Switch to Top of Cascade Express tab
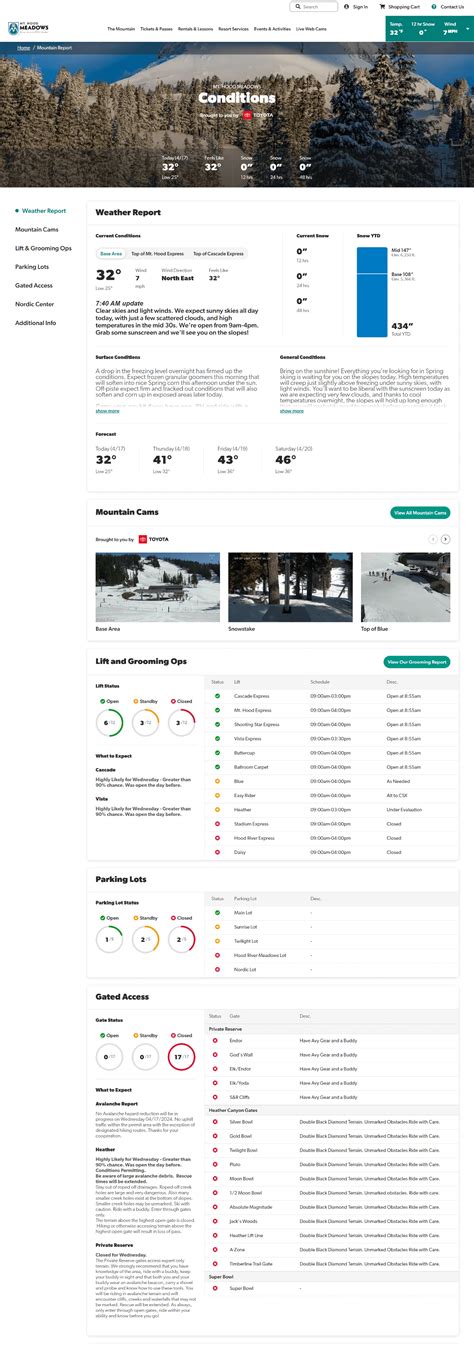The image size is (474, 1346). click(216, 254)
